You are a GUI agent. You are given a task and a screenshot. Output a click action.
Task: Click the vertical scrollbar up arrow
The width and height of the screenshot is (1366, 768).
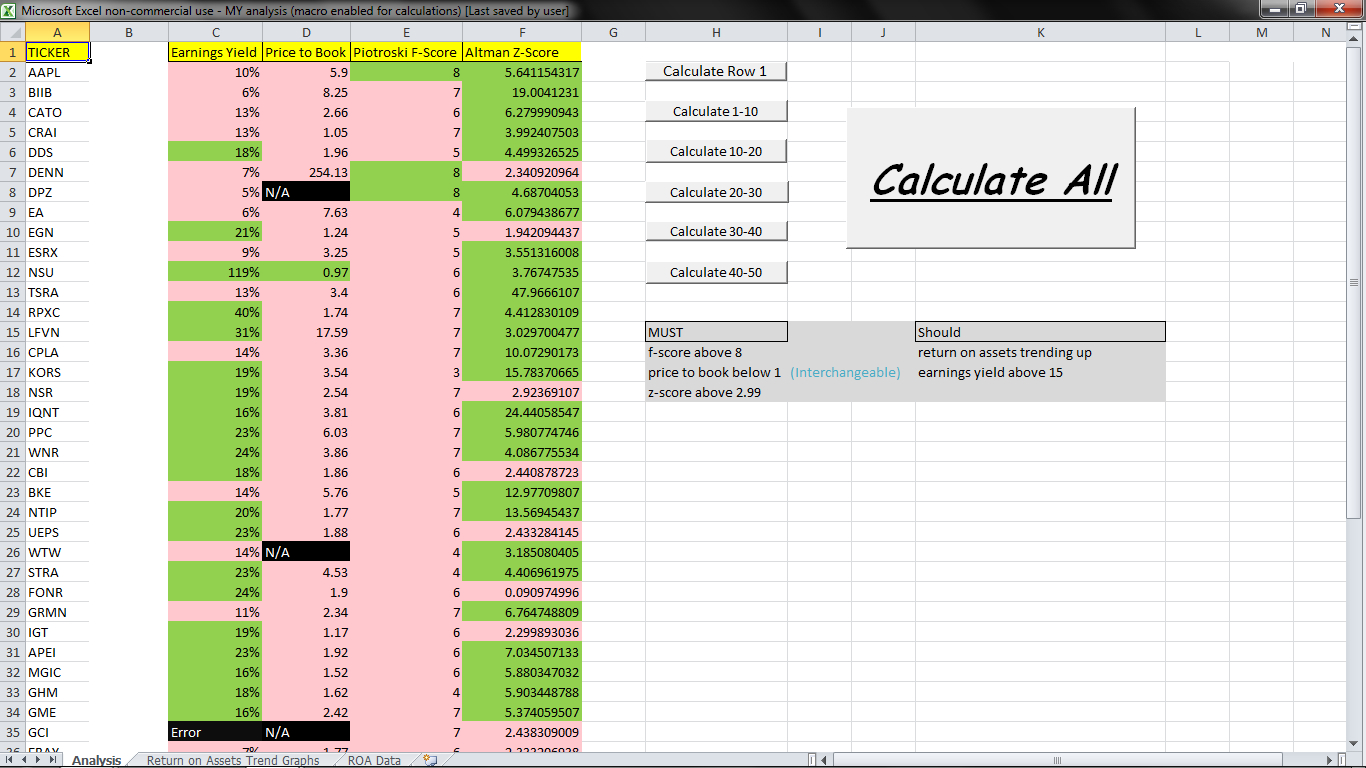1355,39
